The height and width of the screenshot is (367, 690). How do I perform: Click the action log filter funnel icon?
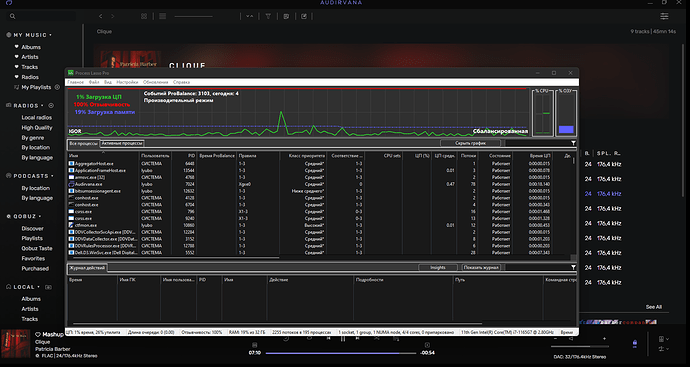573,267
